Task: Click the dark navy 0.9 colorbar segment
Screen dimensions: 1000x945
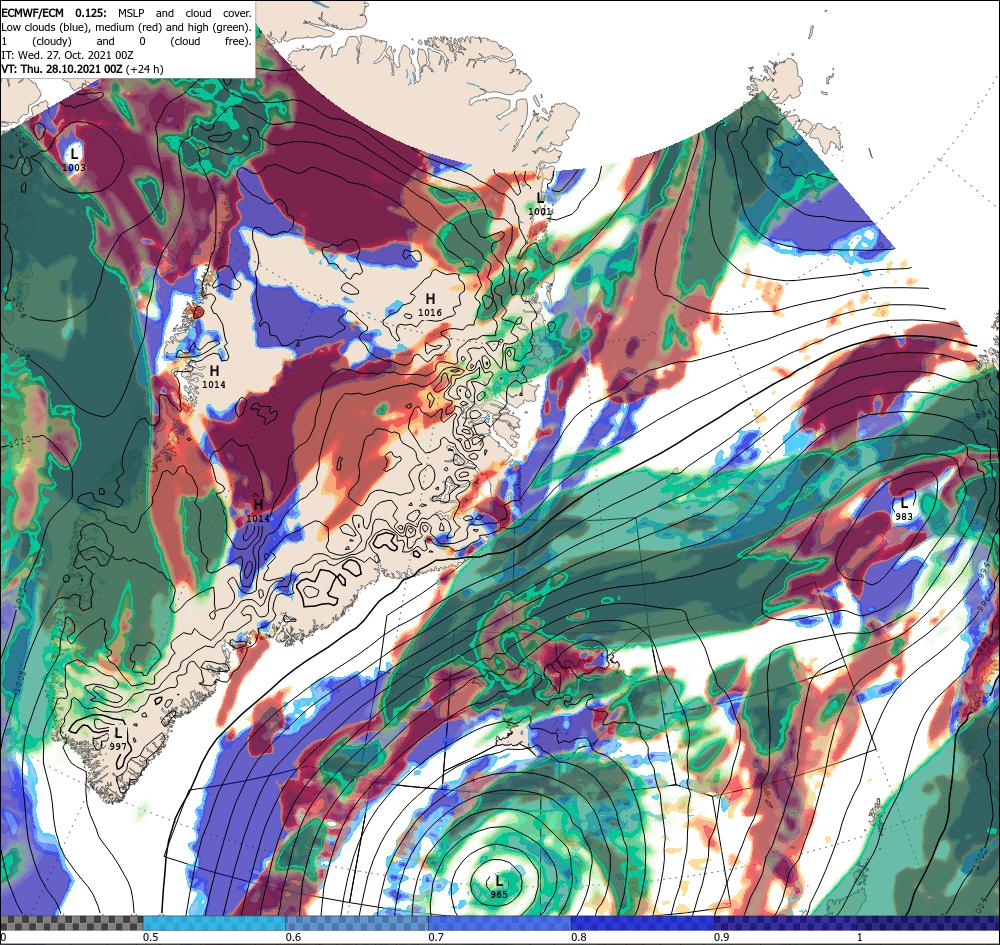Action: pos(785,923)
